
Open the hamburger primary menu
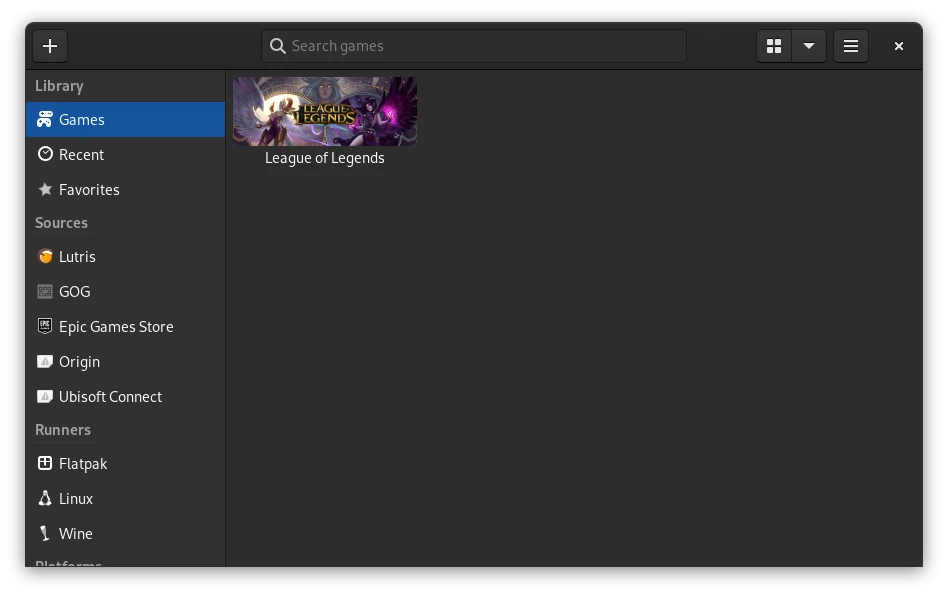(850, 45)
